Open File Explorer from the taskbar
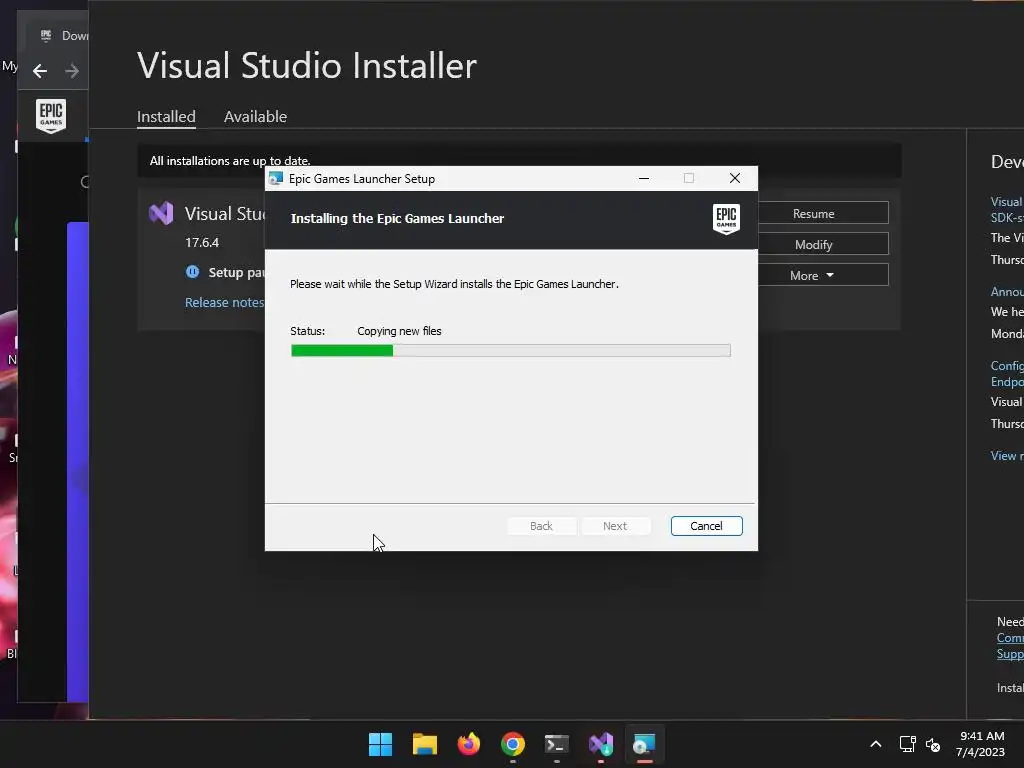1024x768 pixels. (x=424, y=744)
